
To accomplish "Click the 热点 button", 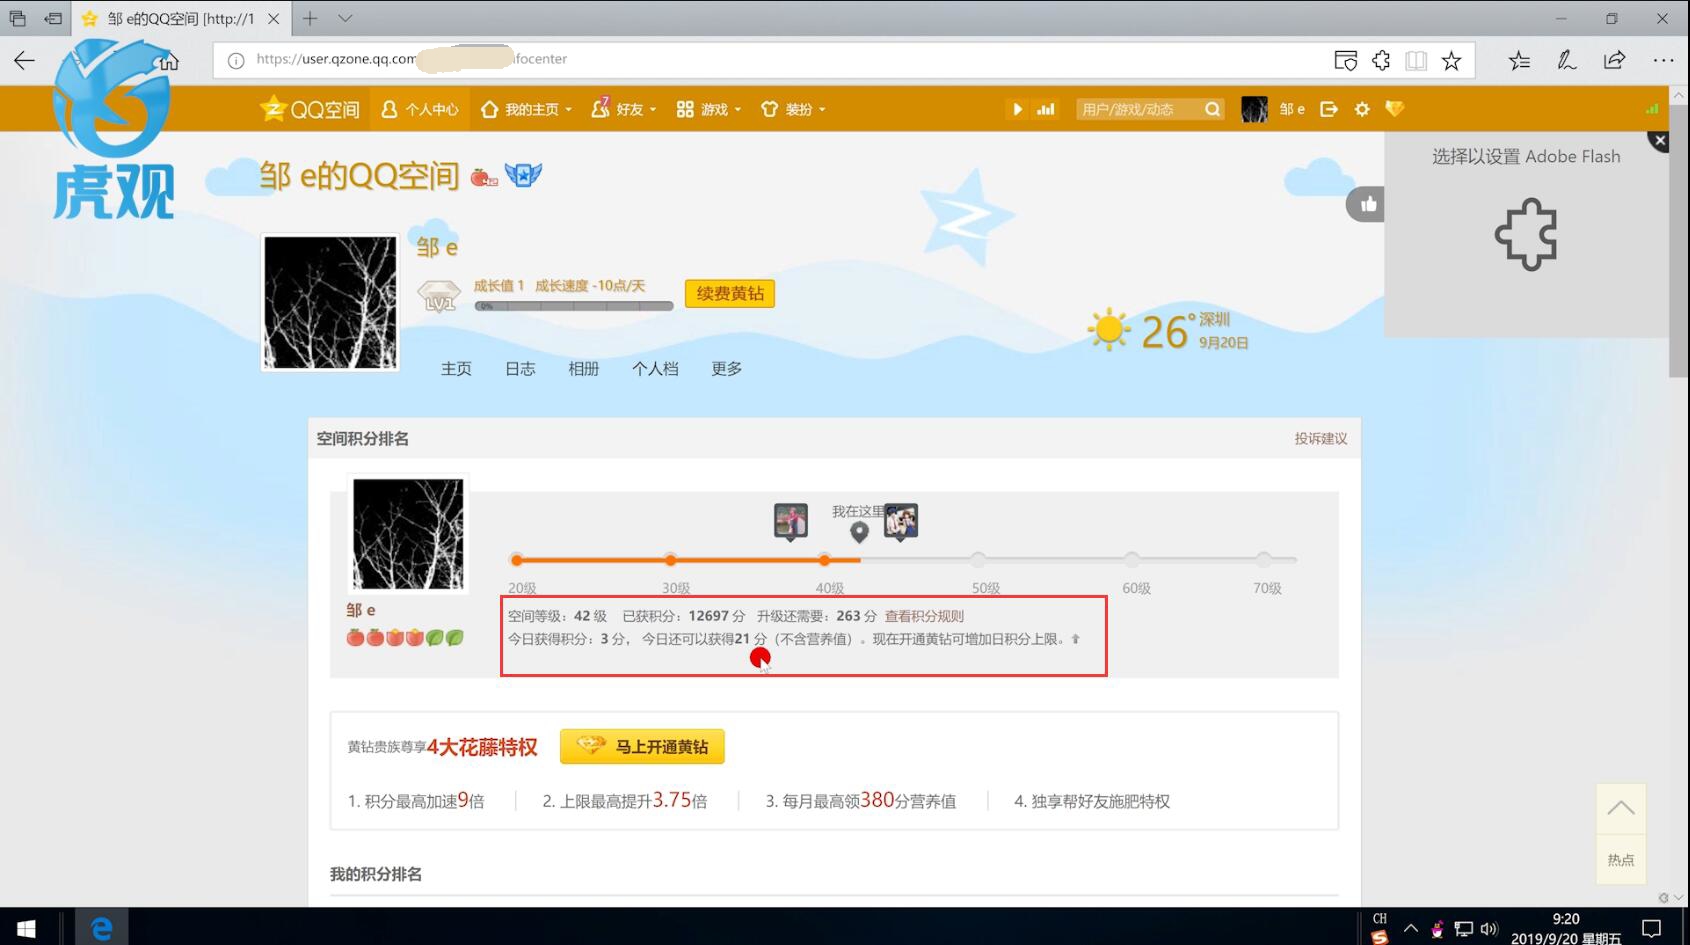I will (1621, 860).
